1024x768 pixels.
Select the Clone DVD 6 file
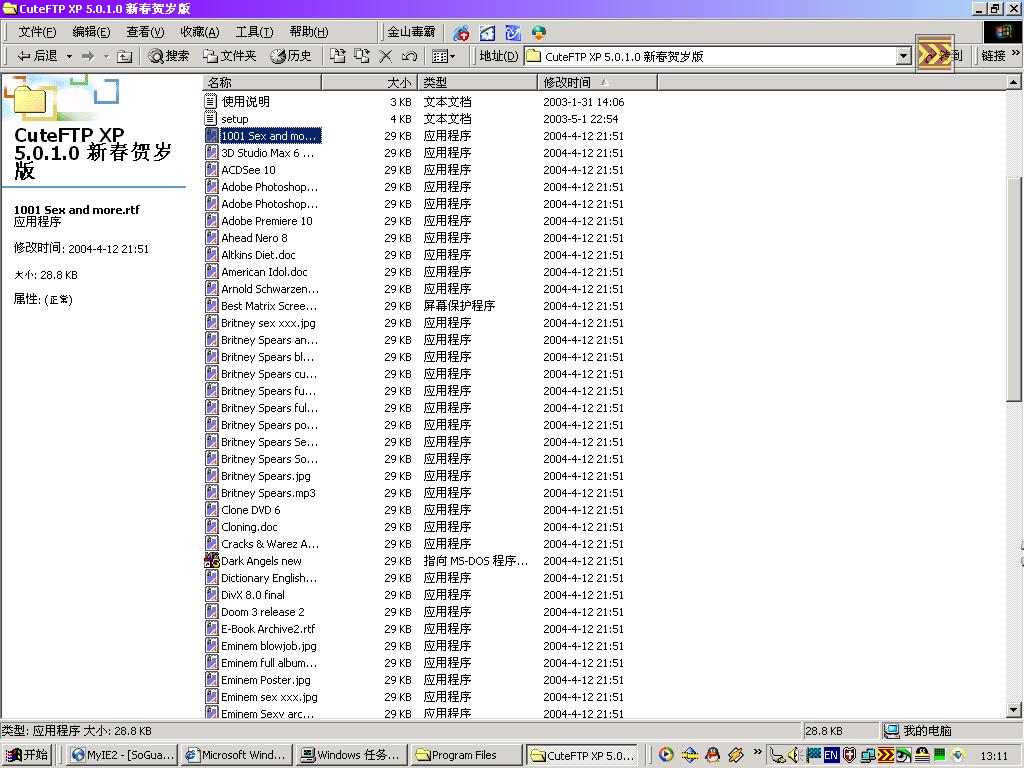(250, 510)
